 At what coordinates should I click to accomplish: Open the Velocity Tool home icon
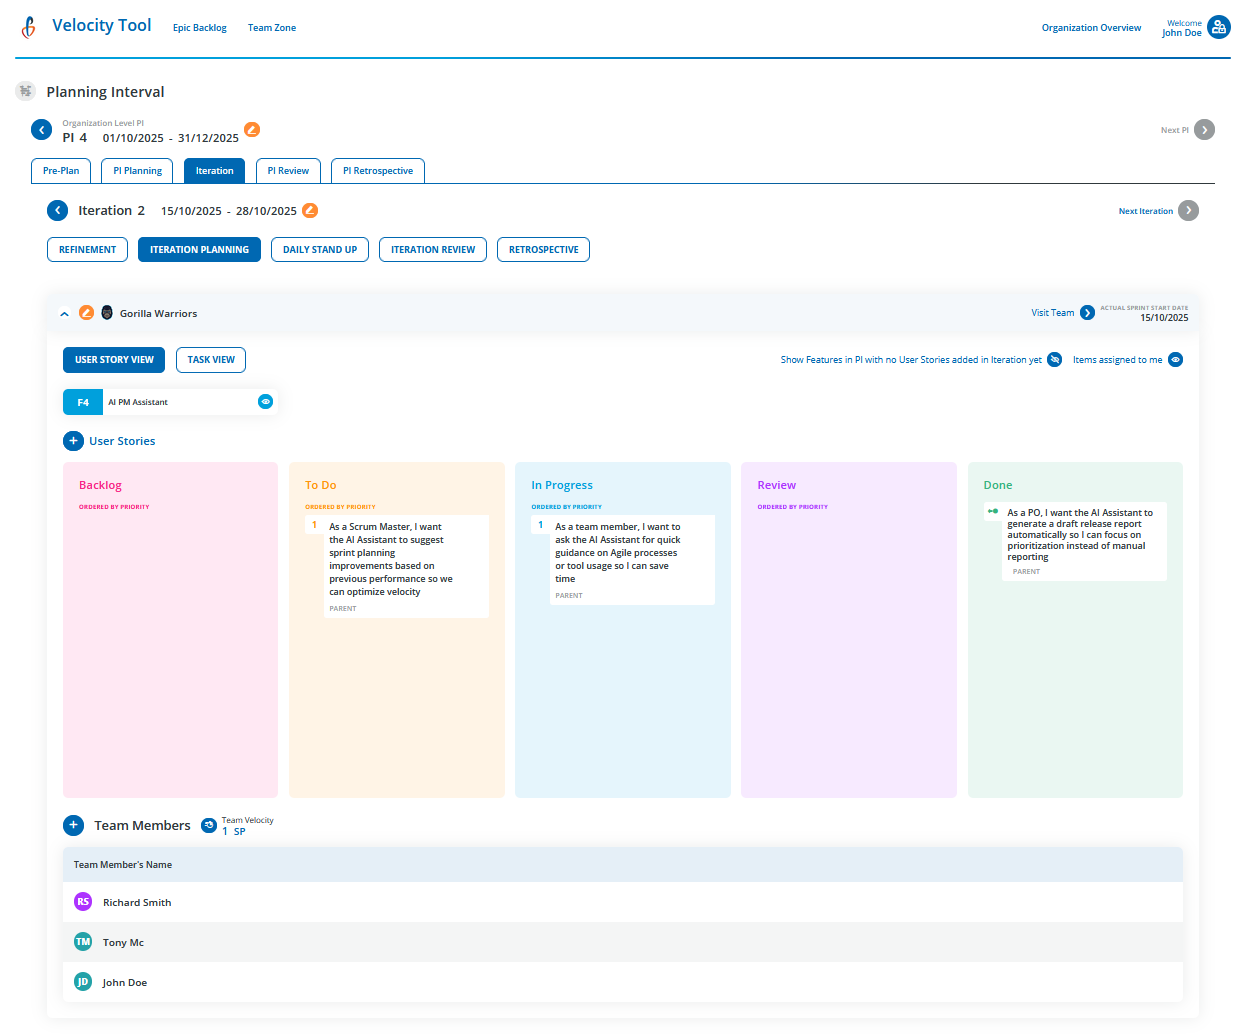coord(28,27)
